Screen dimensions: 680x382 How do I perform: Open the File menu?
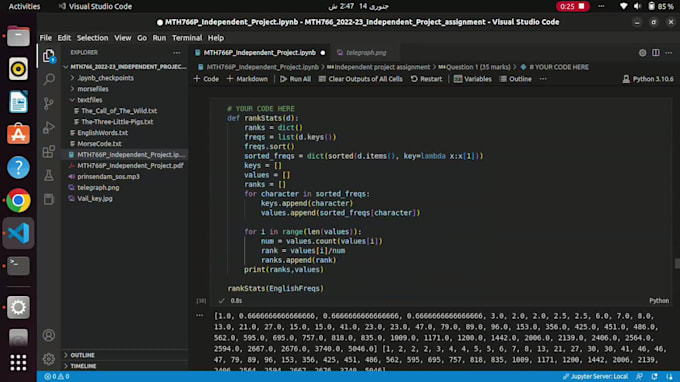46,38
